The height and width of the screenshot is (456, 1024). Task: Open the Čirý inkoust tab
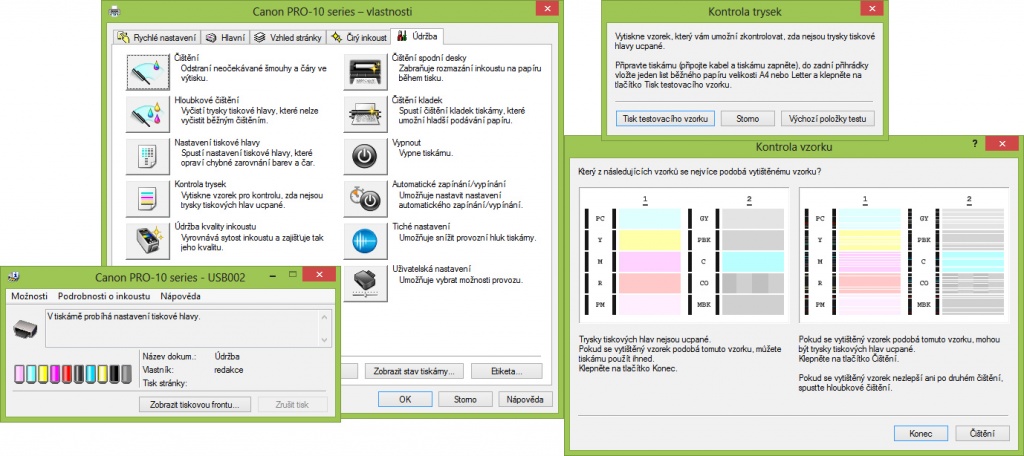pyautogui.click(x=359, y=38)
